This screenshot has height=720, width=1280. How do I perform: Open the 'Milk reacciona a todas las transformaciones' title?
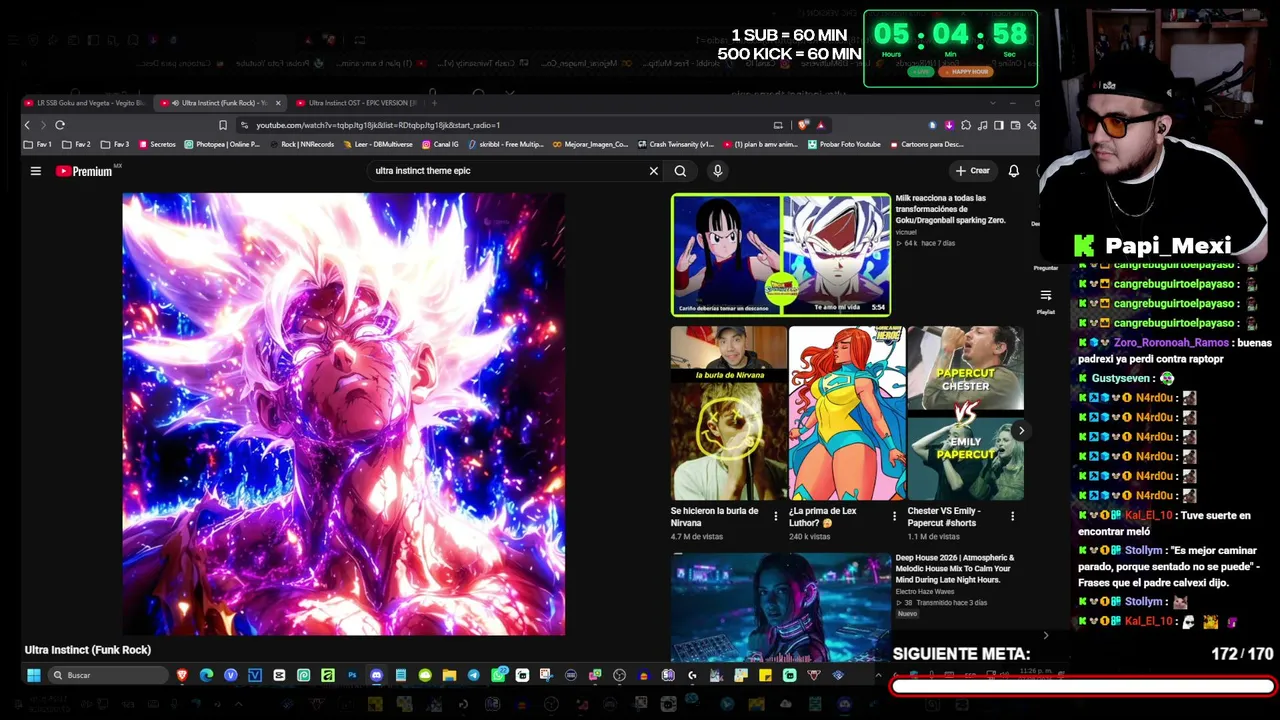950,209
